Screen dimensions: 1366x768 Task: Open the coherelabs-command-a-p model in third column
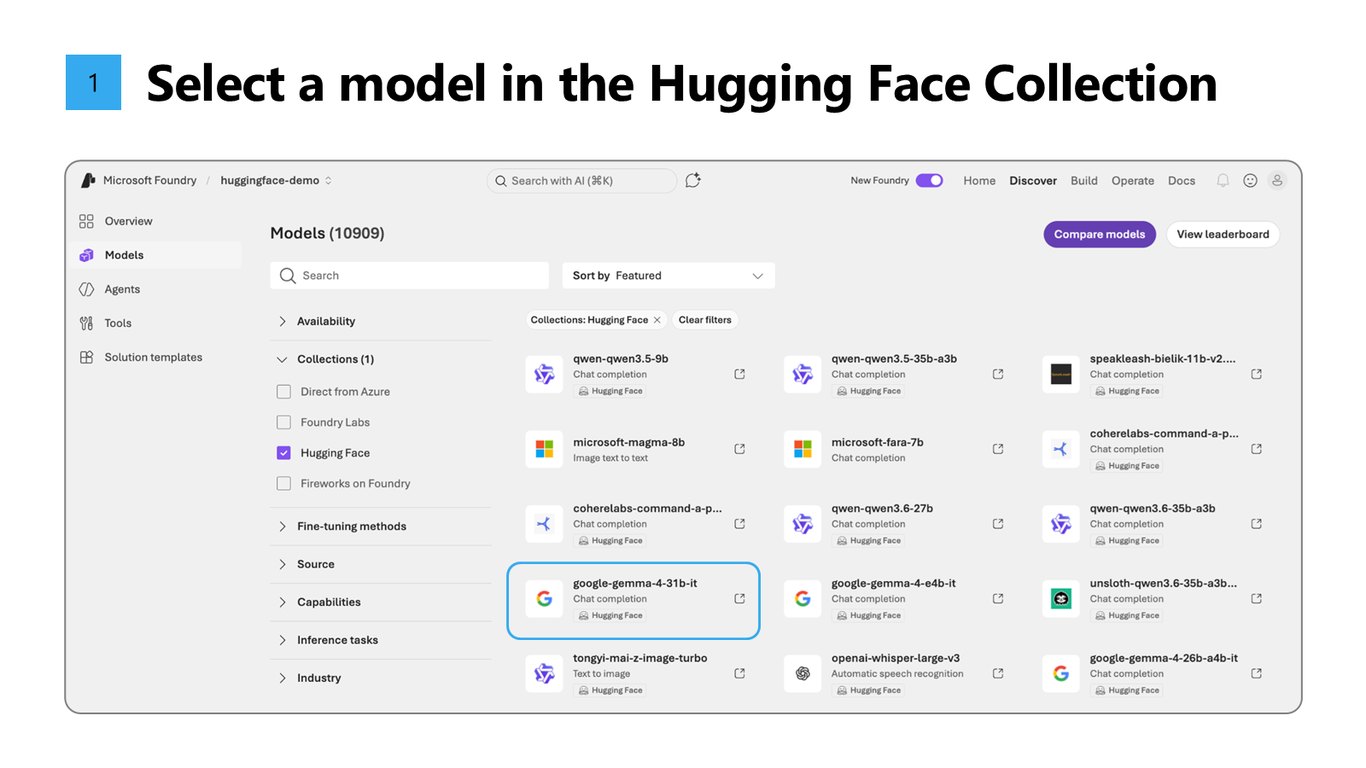[1163, 434]
